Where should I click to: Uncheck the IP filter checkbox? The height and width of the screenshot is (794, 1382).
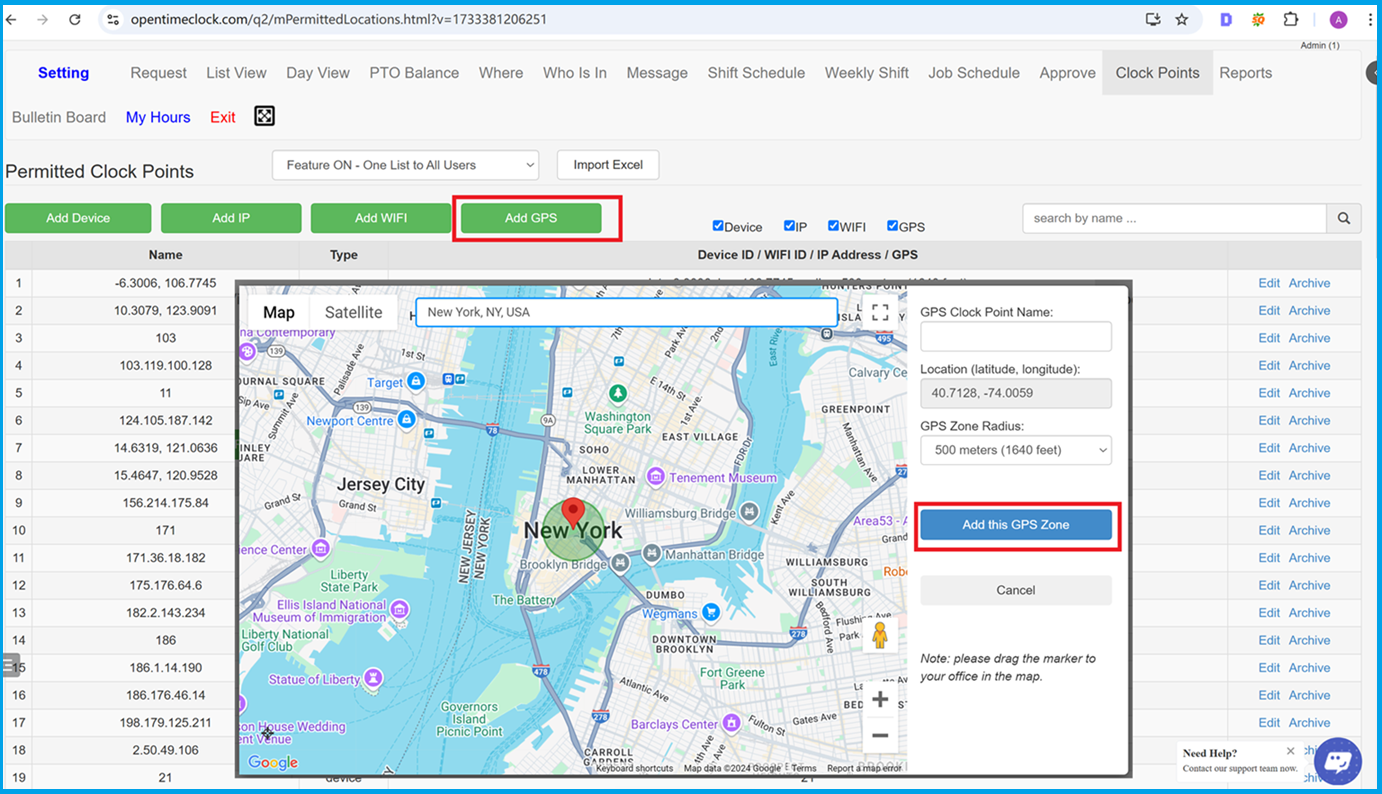click(789, 226)
